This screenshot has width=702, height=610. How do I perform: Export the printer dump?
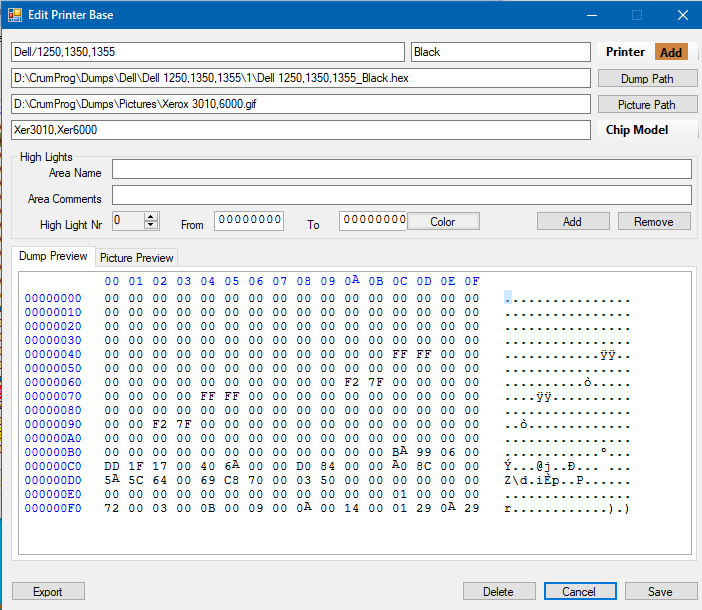[48, 591]
